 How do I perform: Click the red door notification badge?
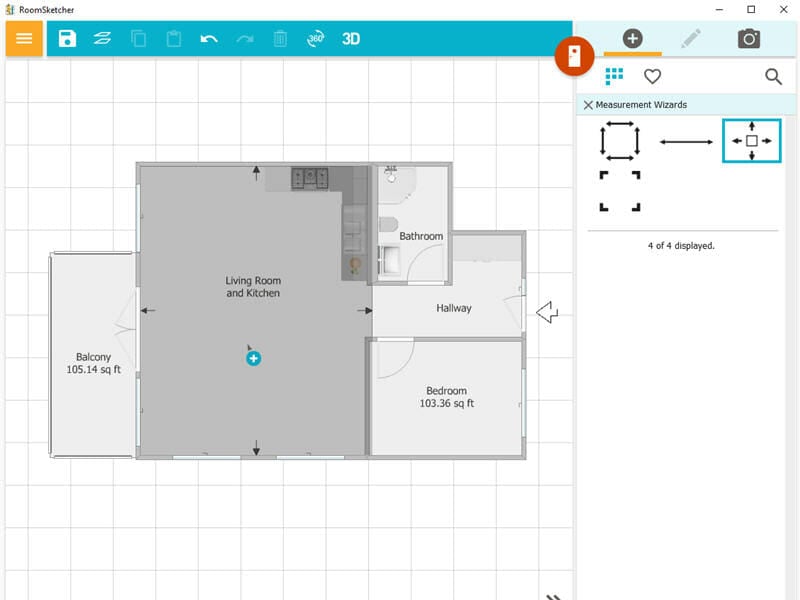pyautogui.click(x=575, y=58)
